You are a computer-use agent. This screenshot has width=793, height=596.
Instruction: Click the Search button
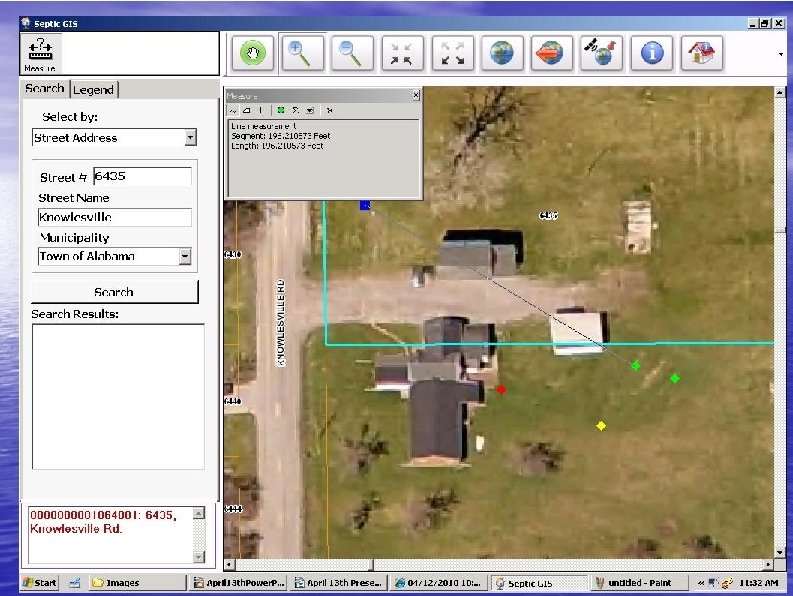115,292
